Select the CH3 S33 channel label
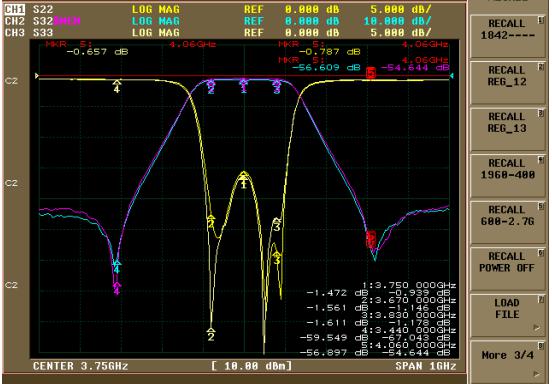The image size is (552, 384). click(29, 33)
